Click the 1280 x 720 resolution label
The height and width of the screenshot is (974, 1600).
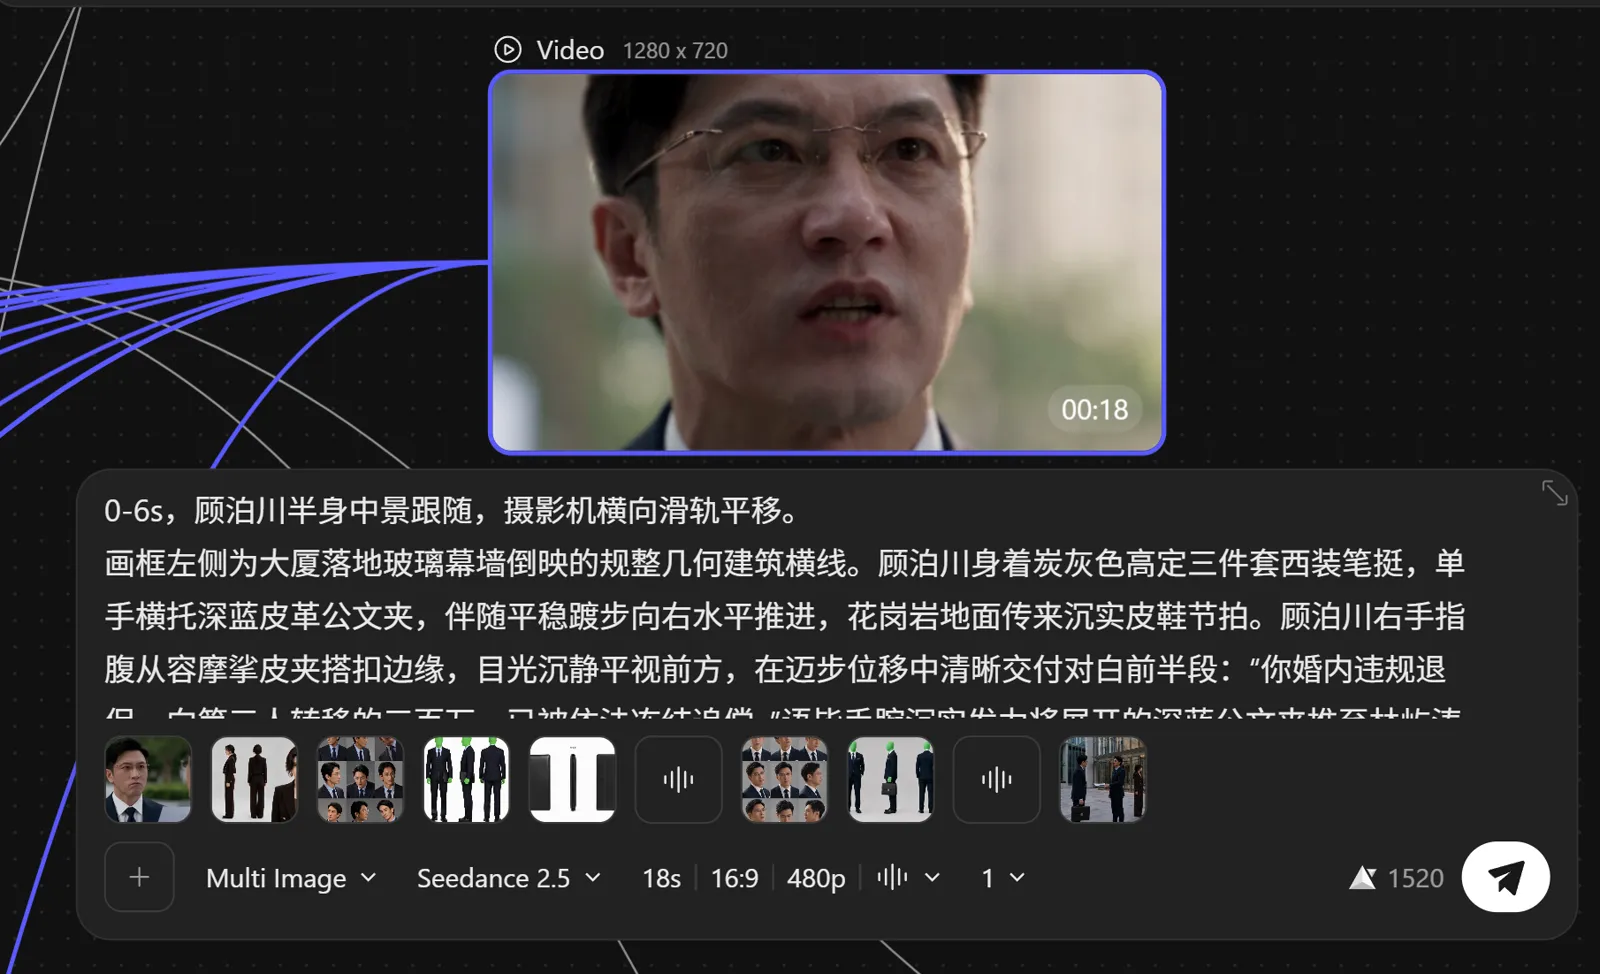(675, 50)
